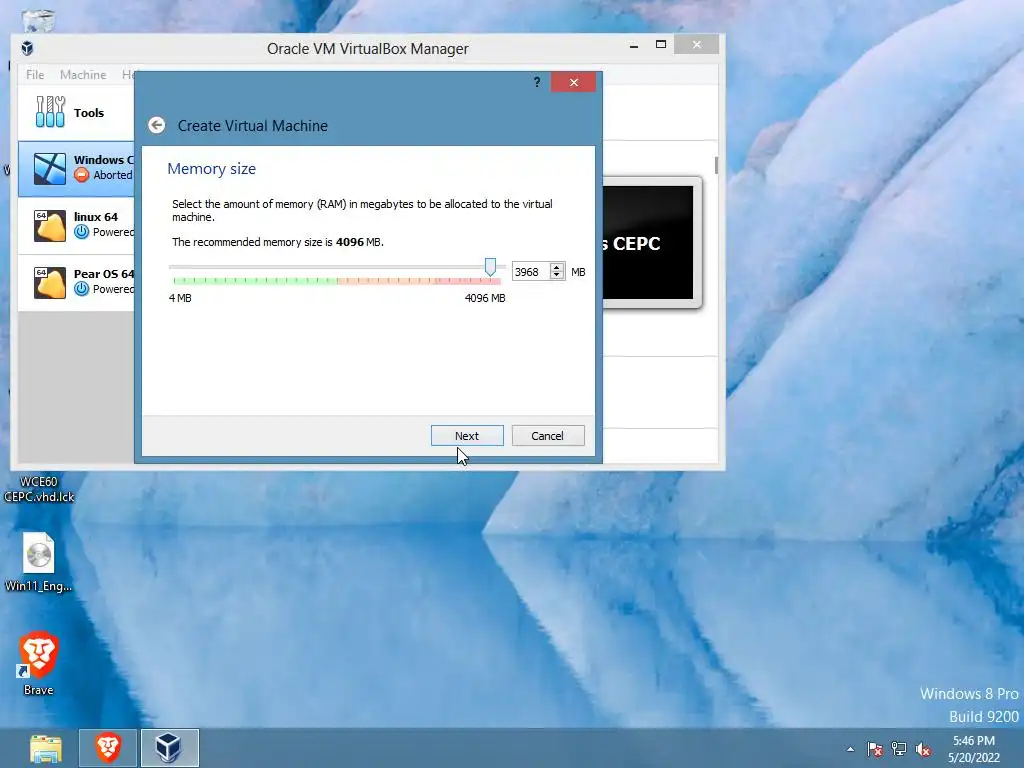1024x768 pixels.
Task: Click the memory slider's colored tick bar
Action: (336, 281)
